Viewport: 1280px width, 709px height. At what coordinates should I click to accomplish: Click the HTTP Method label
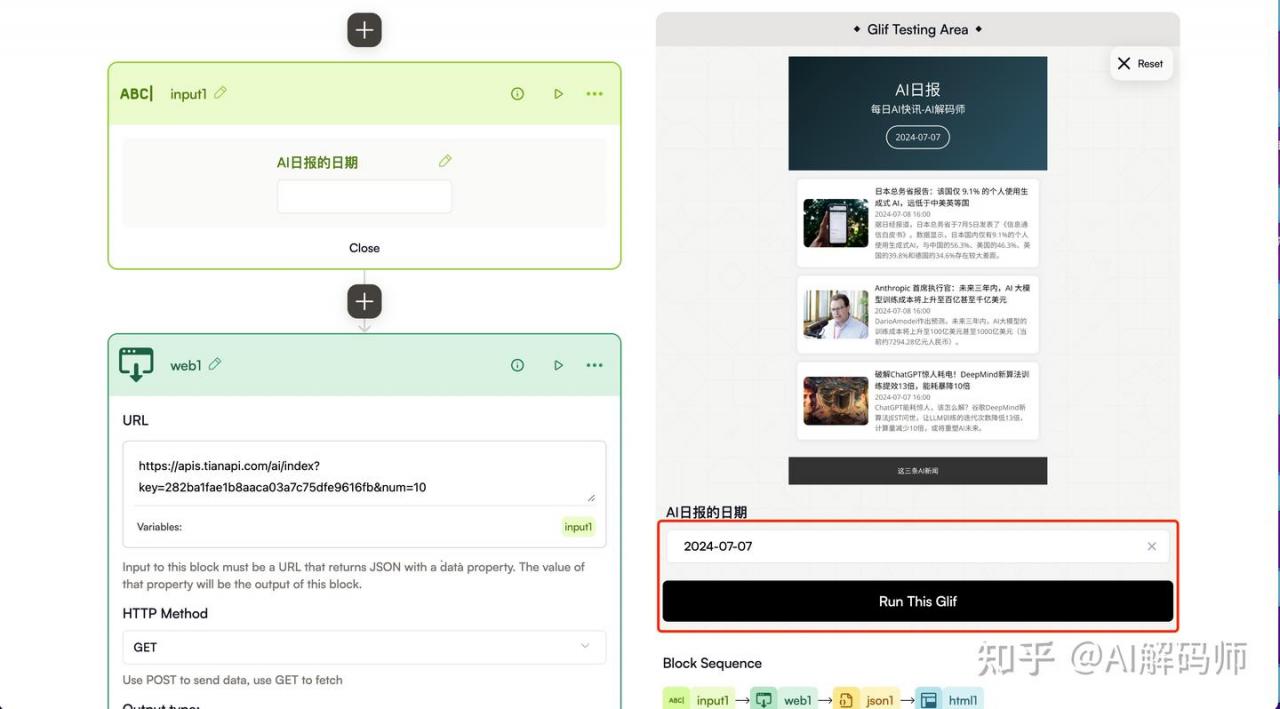[x=165, y=613]
